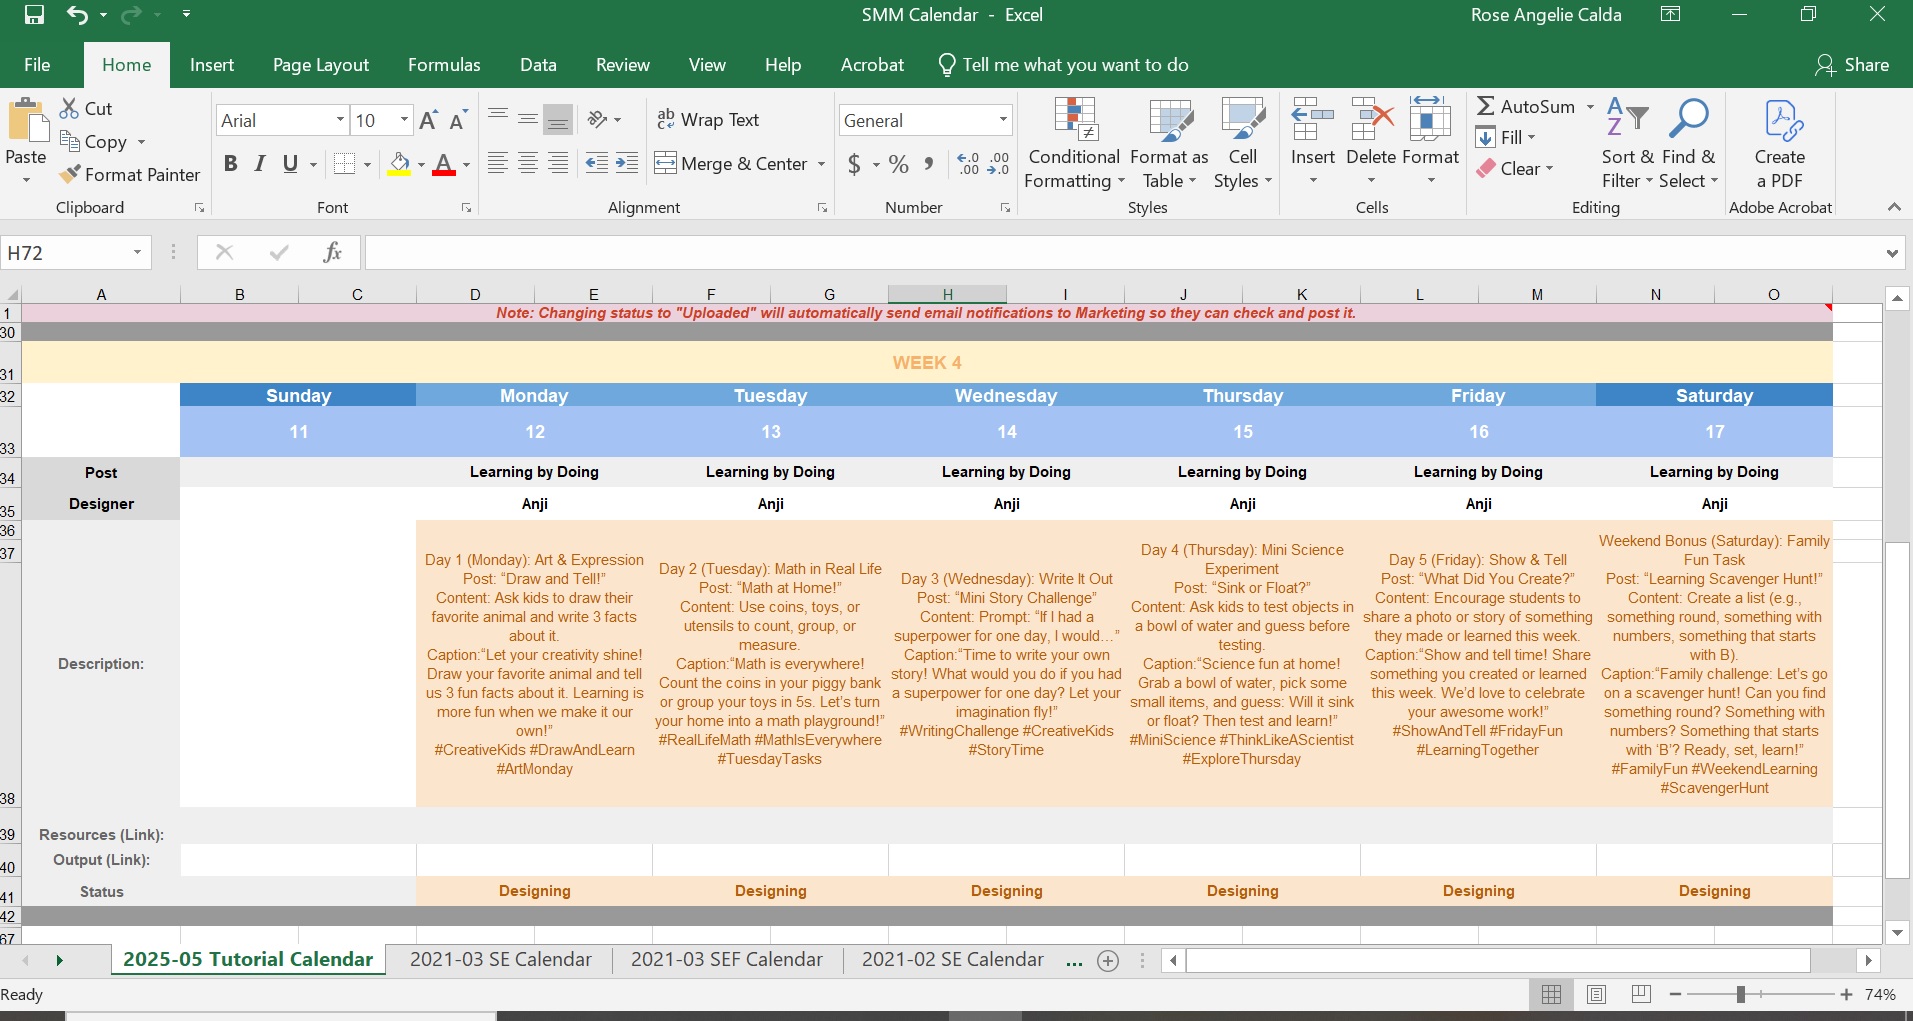Switch to the Formulas tab

click(444, 65)
